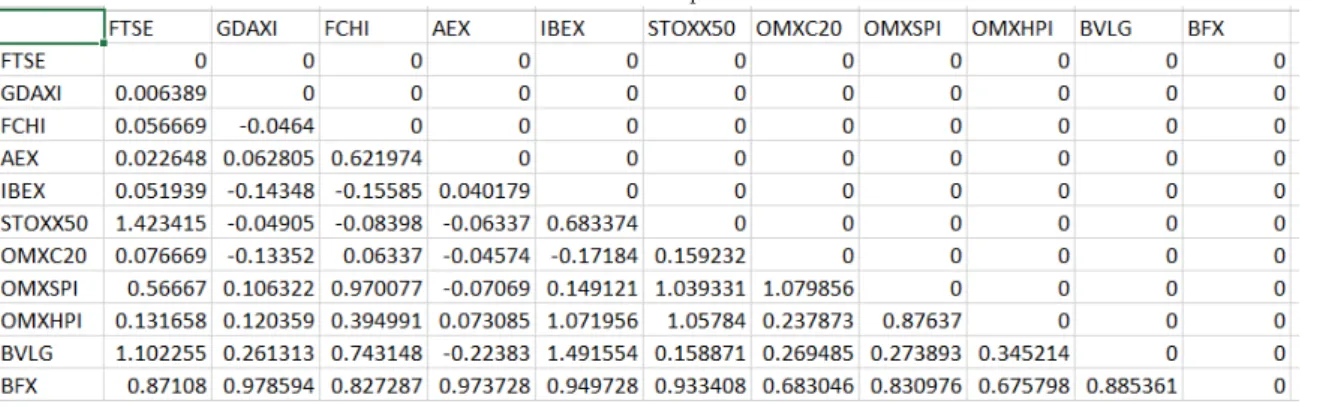Click cell with value -0.08398
Screen dimensions: 1326x407
coord(373,223)
